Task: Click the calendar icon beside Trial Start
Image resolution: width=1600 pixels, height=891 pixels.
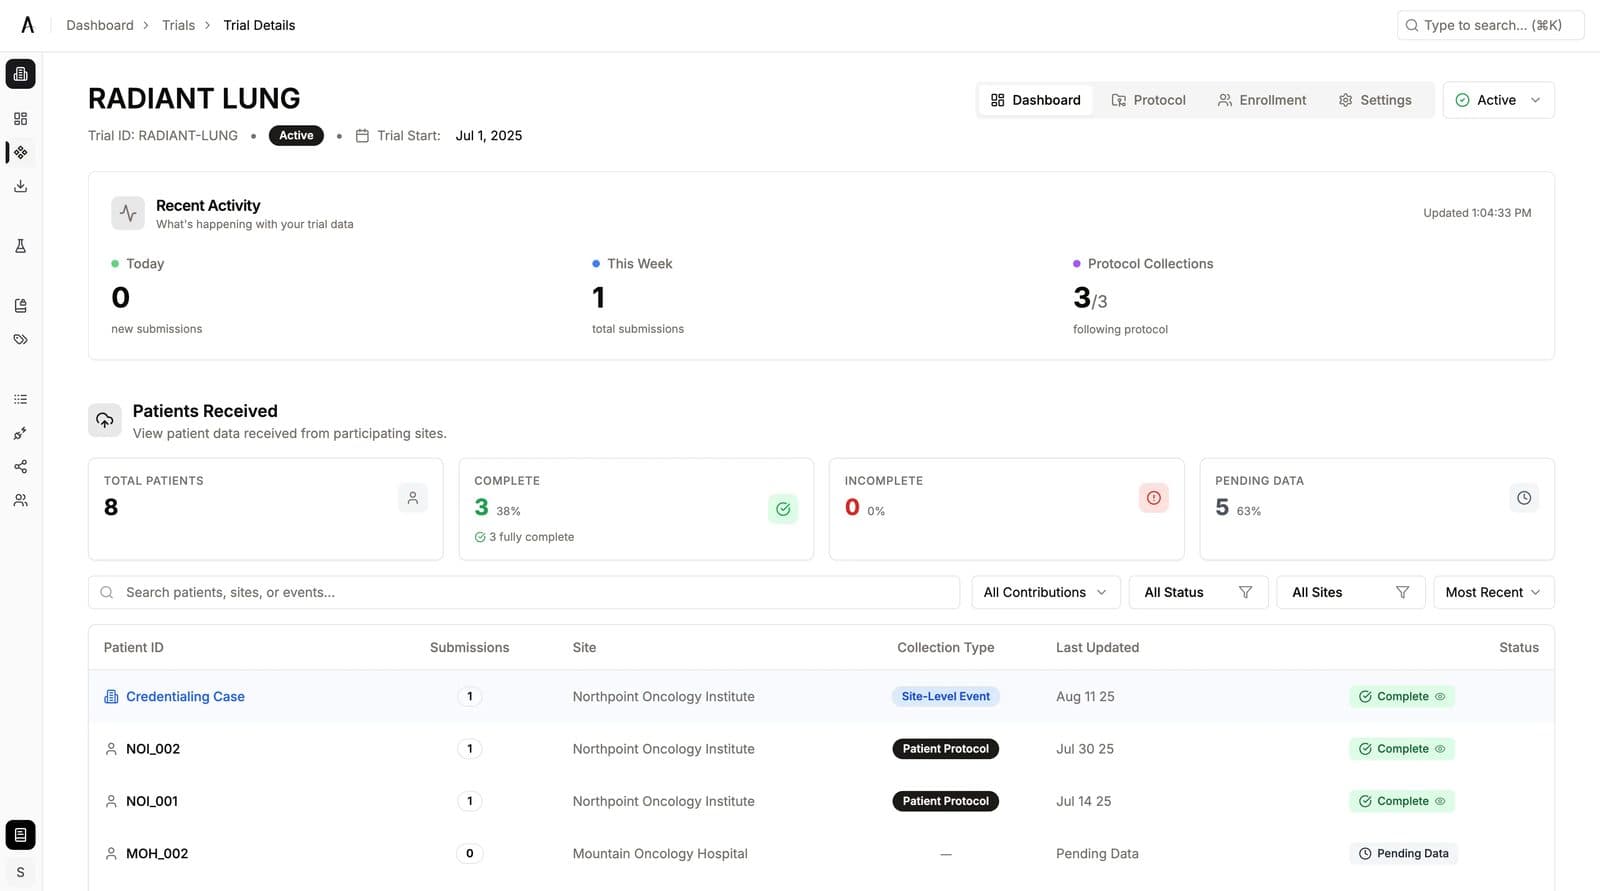Action: point(363,136)
